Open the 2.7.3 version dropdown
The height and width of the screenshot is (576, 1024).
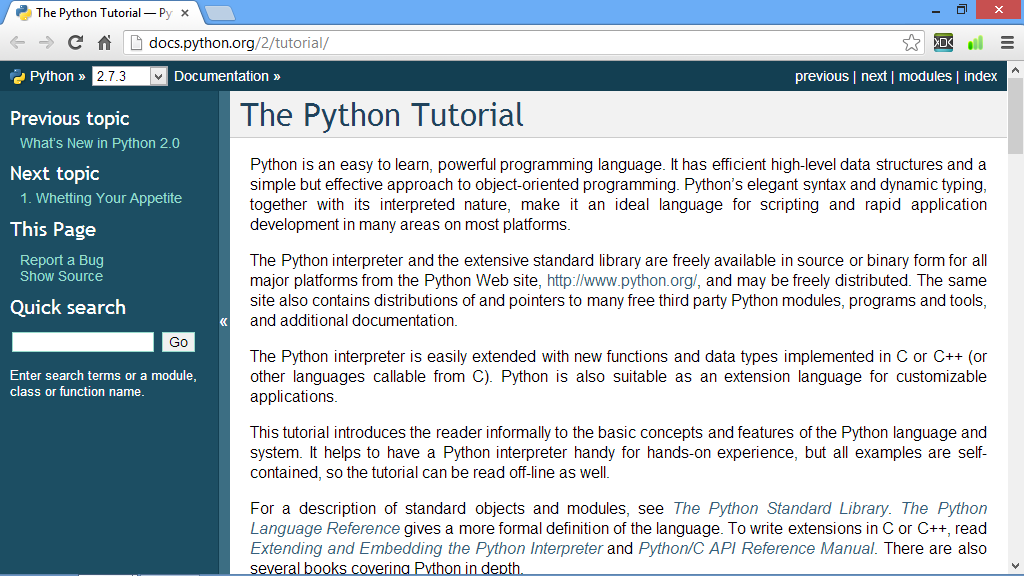click(x=129, y=76)
